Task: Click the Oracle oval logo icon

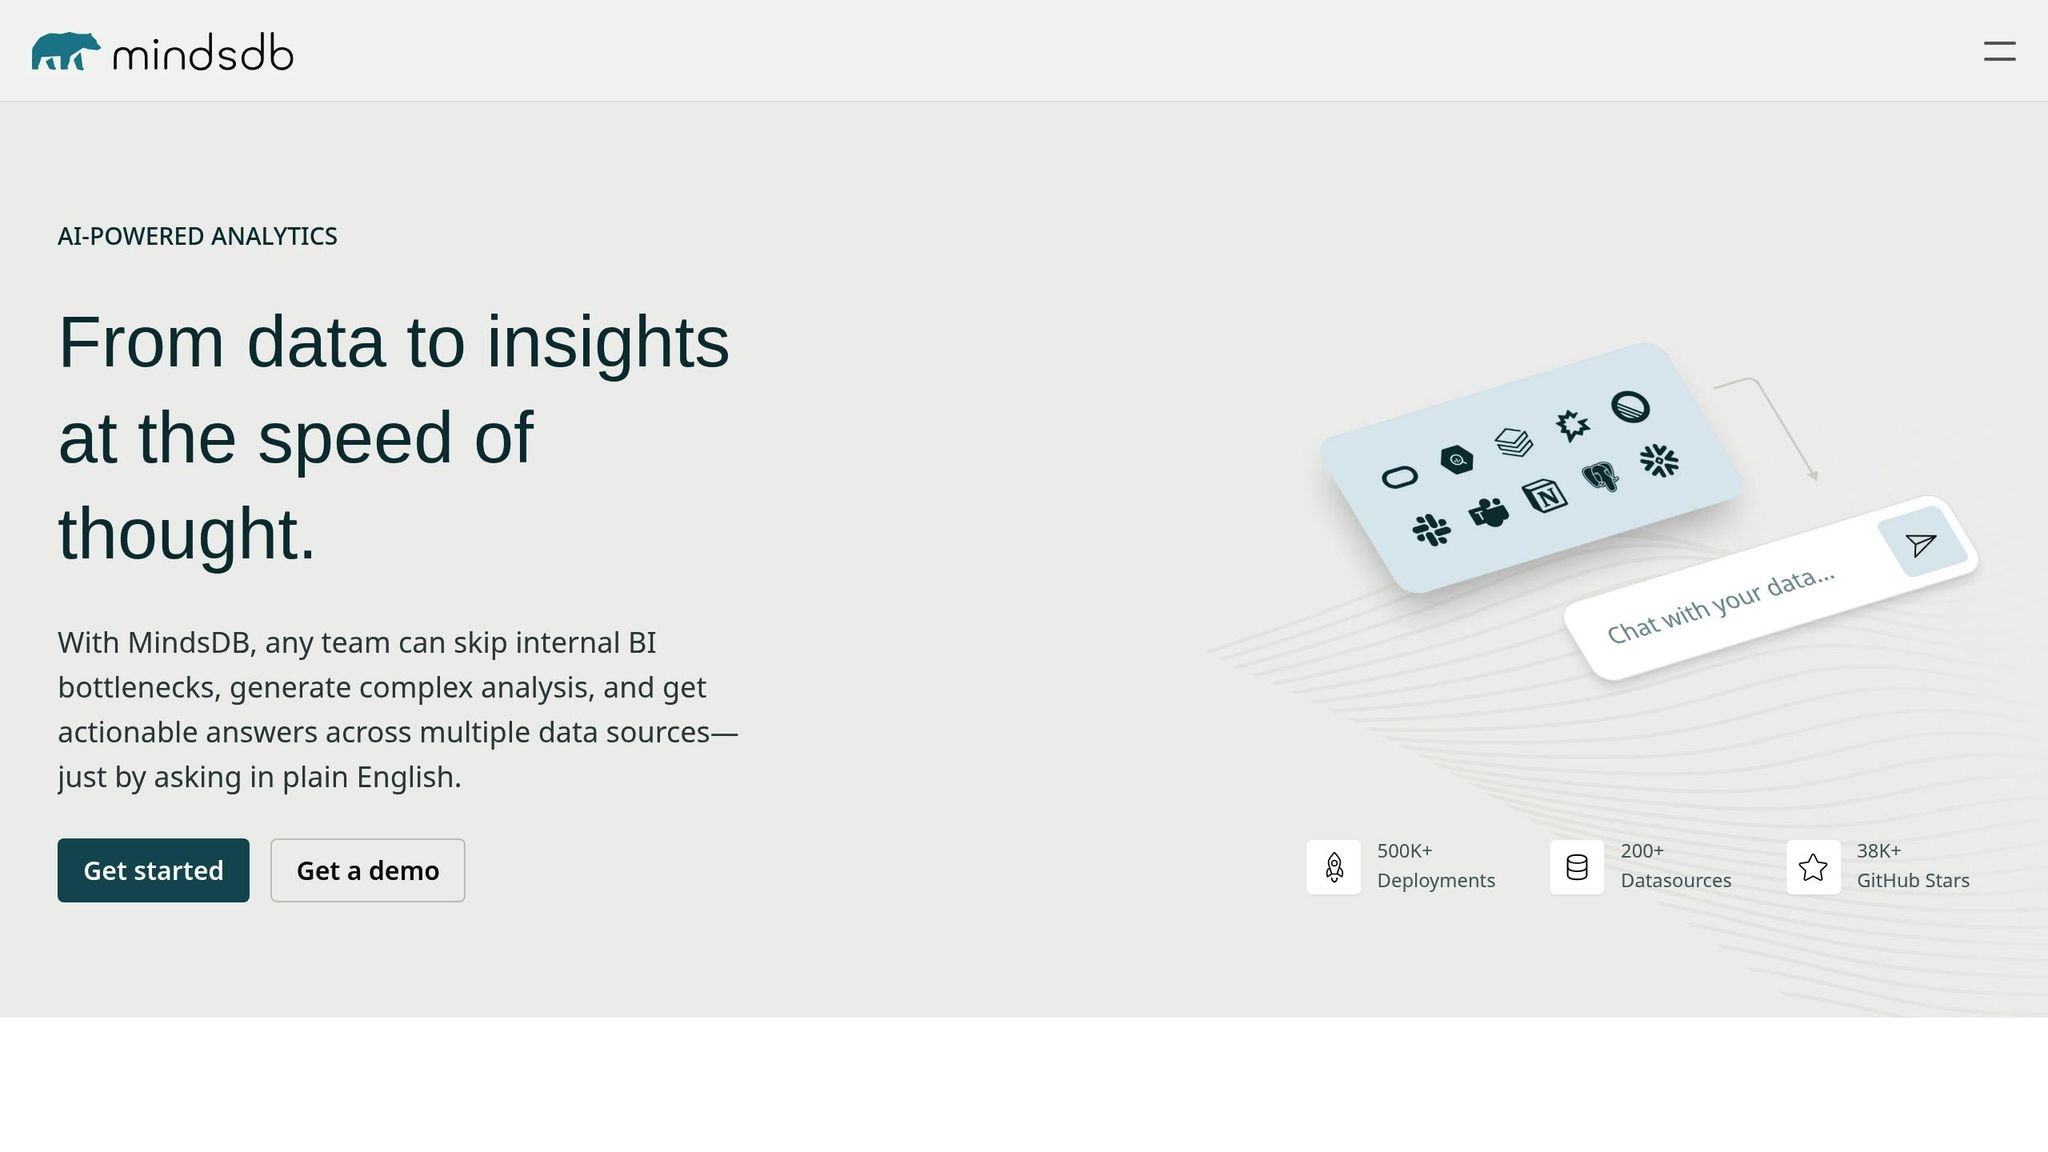Action: 1399,477
